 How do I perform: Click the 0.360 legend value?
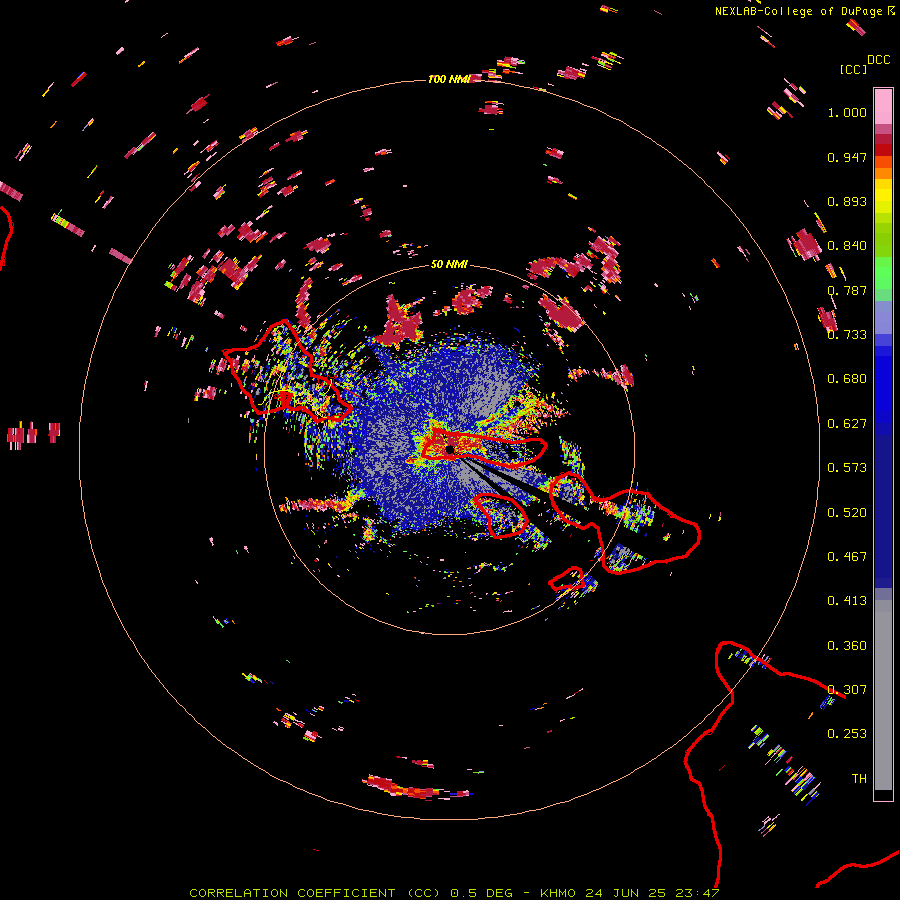pos(847,646)
